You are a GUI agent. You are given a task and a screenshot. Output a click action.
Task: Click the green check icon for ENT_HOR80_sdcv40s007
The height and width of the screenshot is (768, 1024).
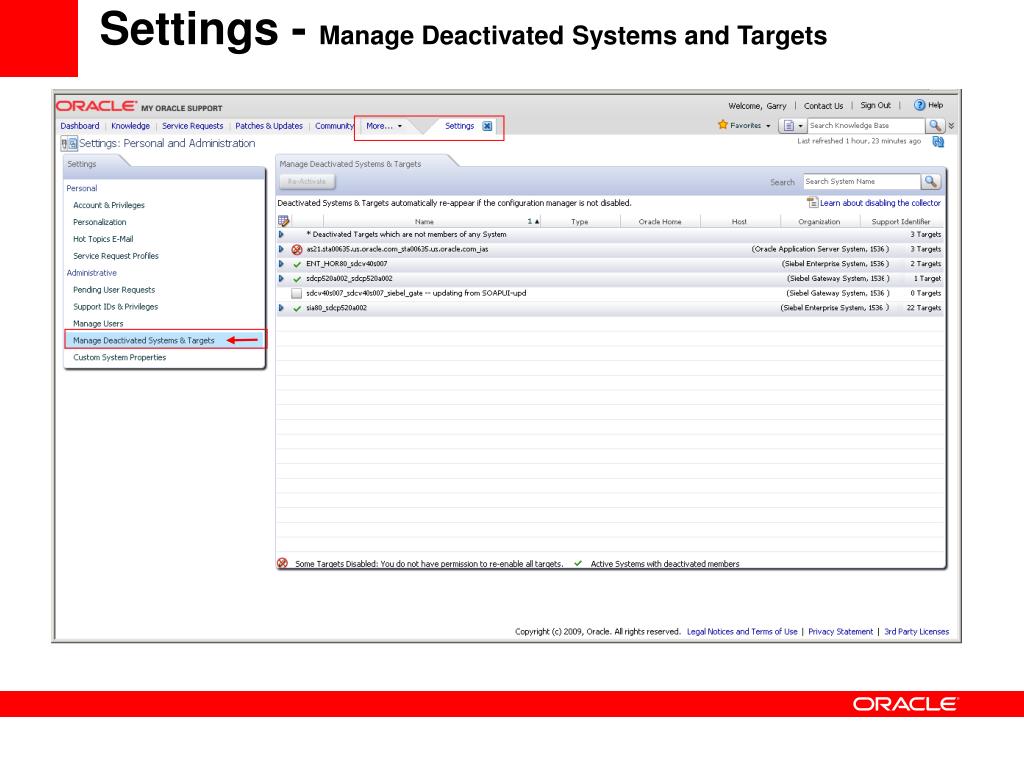[297, 264]
